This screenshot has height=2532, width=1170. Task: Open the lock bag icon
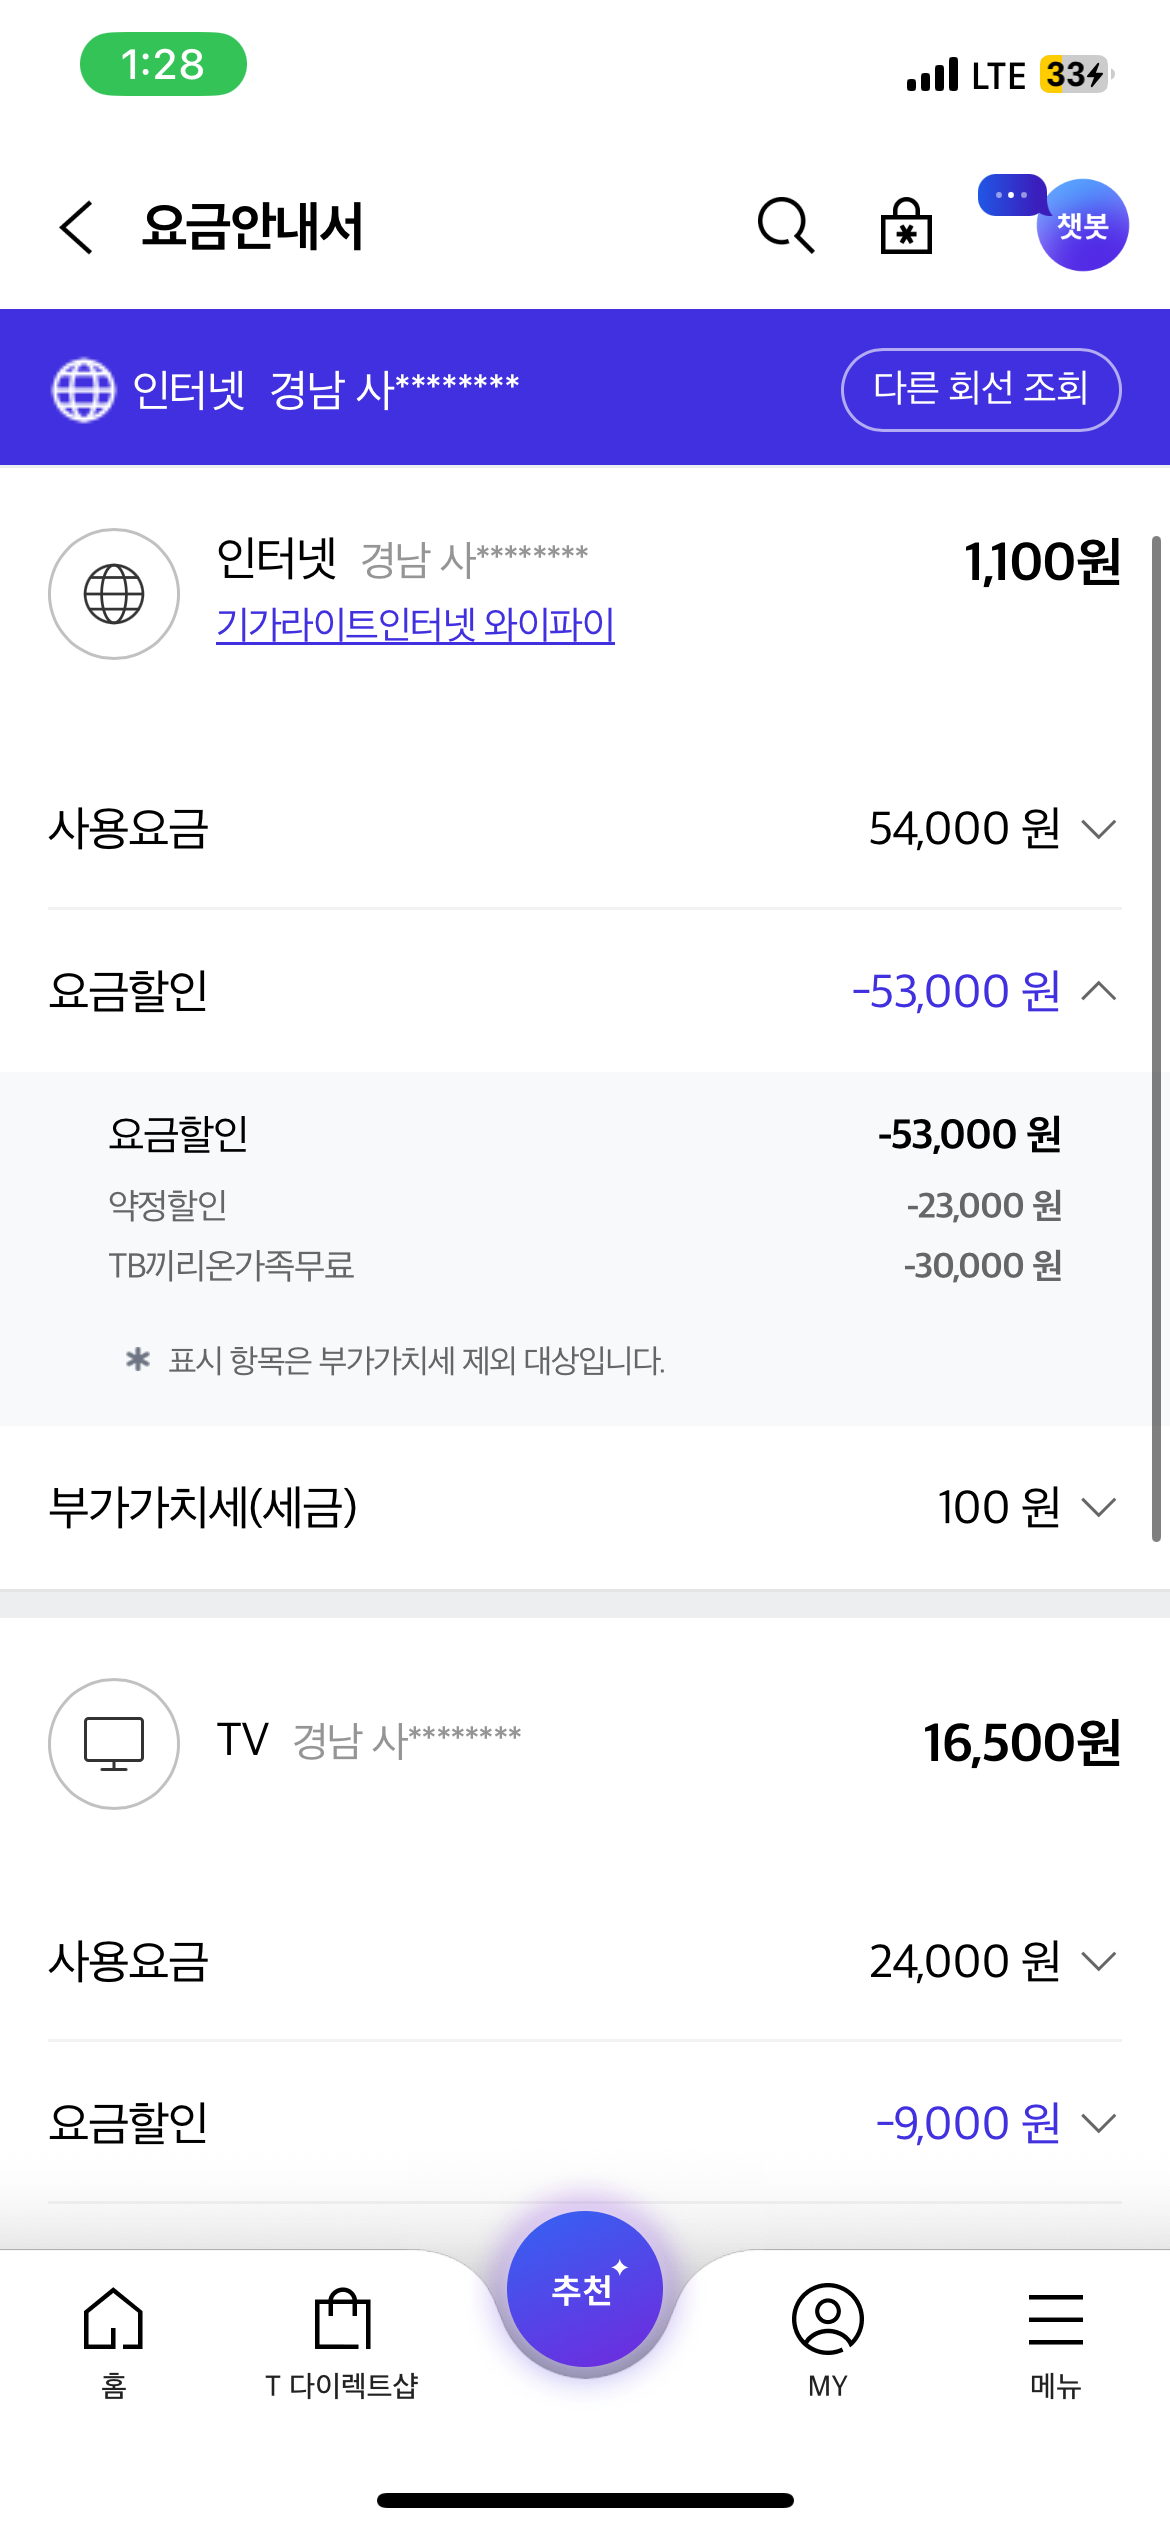click(x=906, y=226)
